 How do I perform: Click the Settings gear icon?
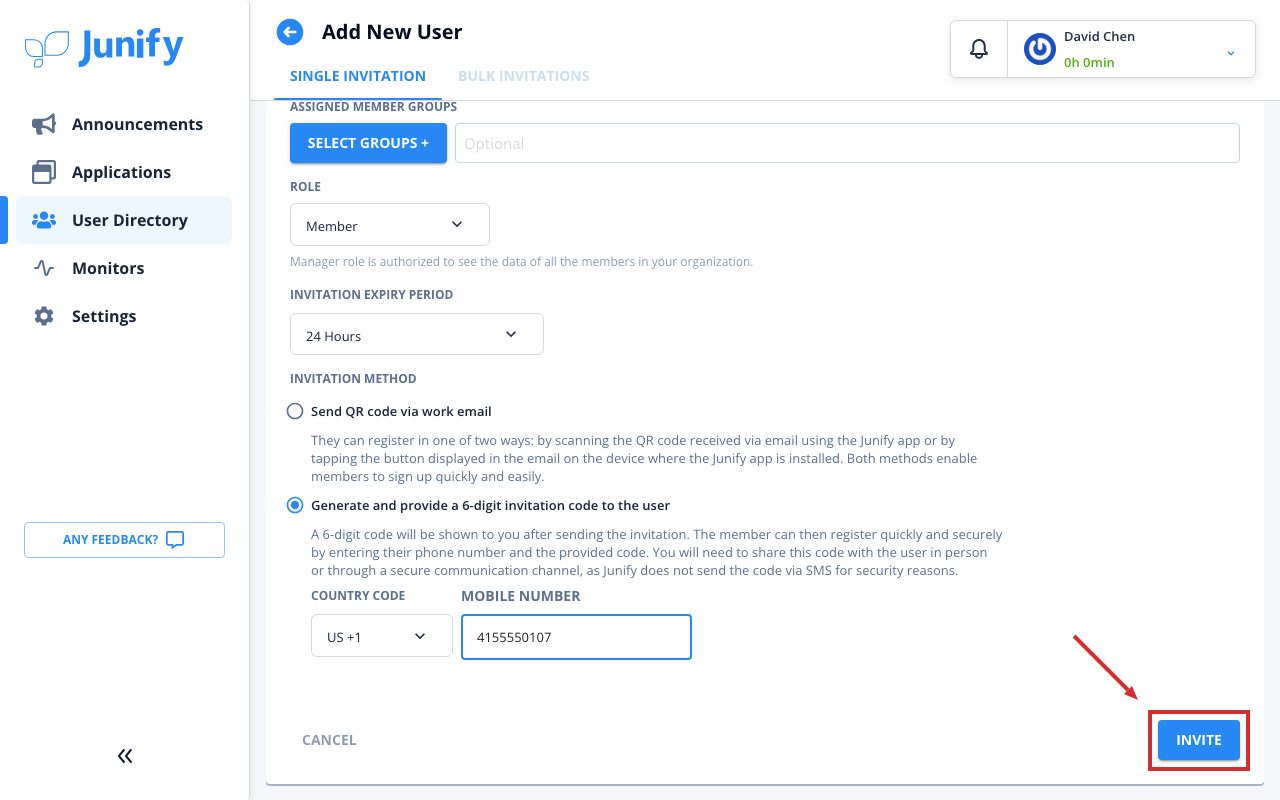point(44,316)
